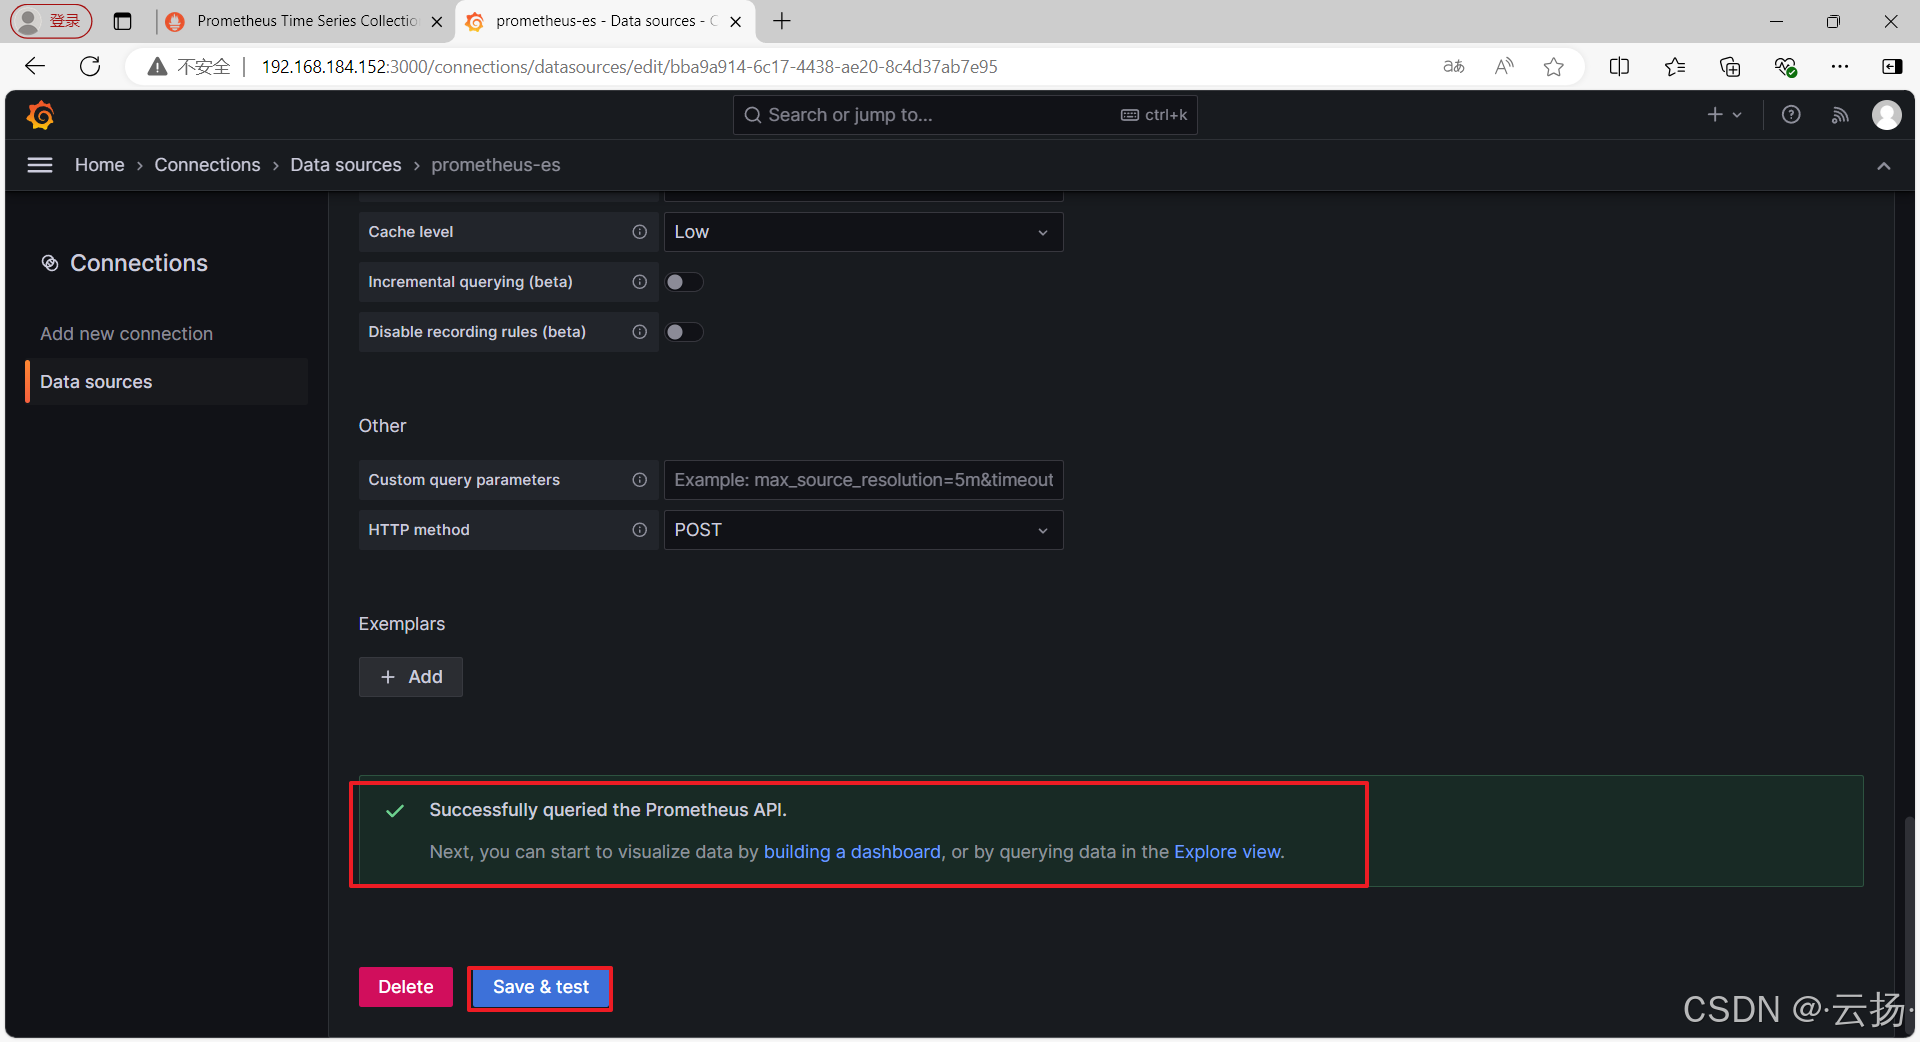1920x1042 pixels.
Task: Click the not-secure warning icon
Action: pyautogui.click(x=157, y=67)
